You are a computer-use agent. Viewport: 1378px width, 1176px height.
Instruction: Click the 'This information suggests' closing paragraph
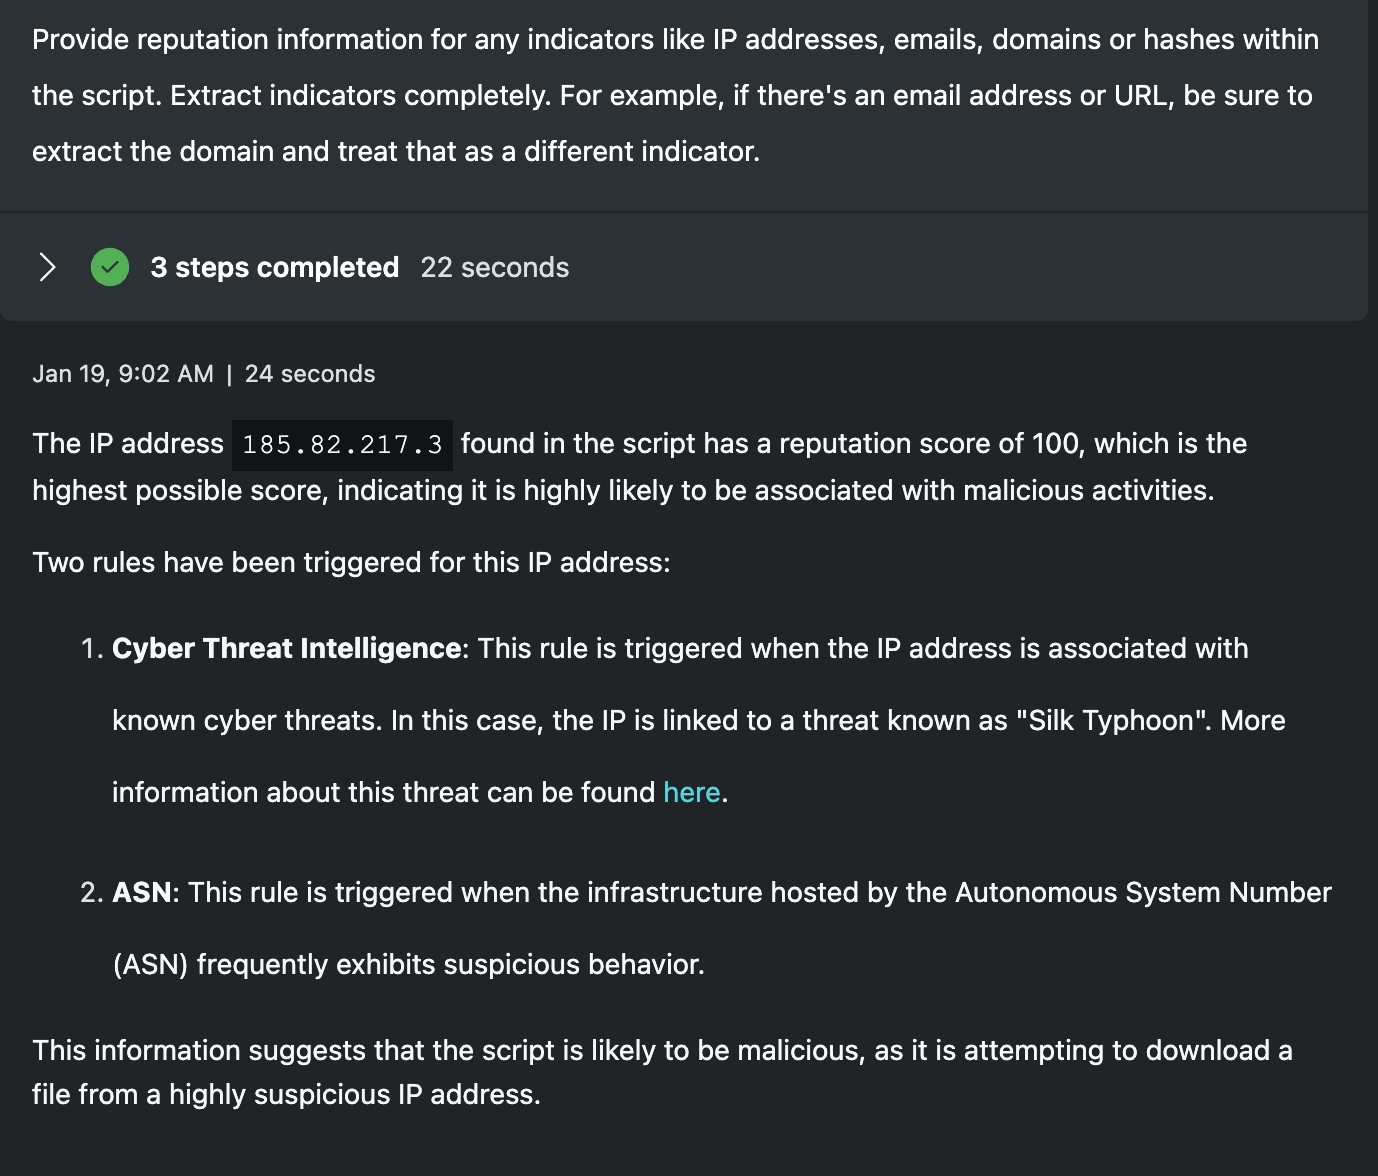pyautogui.click(x=661, y=1050)
